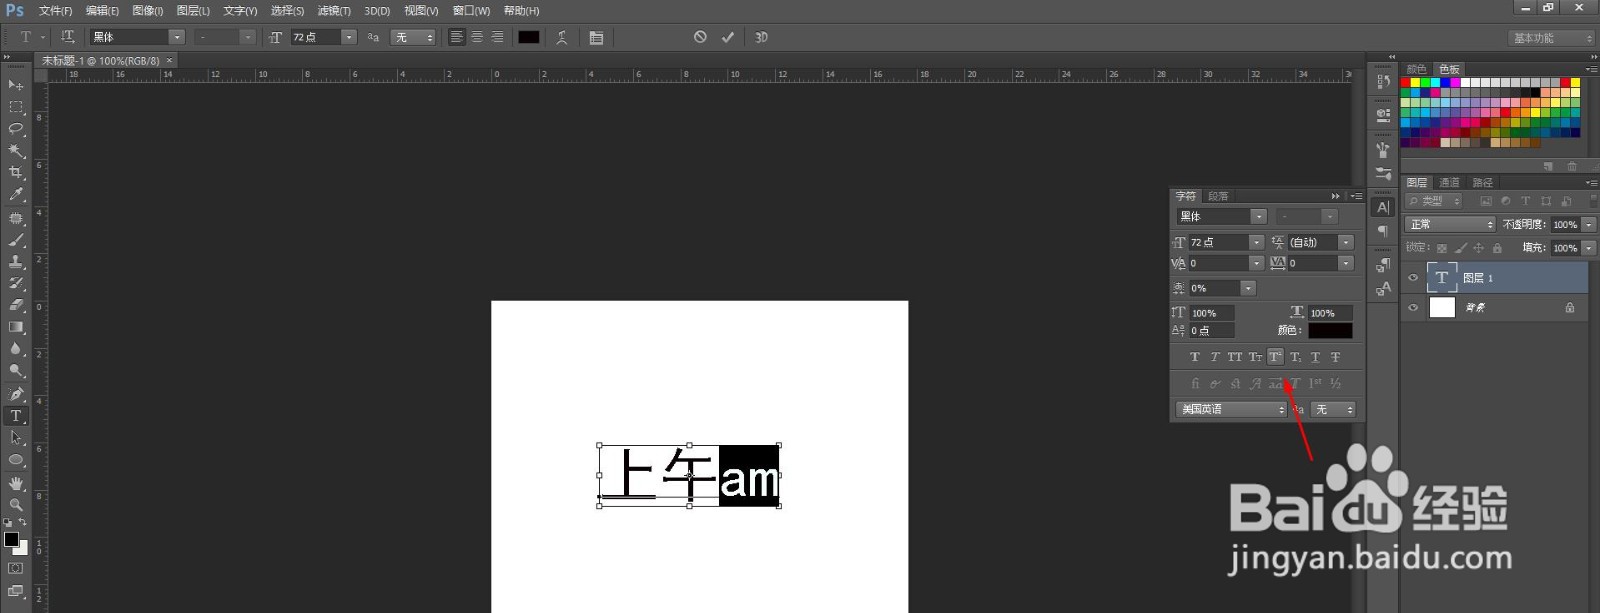Image resolution: width=1600 pixels, height=613 pixels.
Task: Select the Pen tool
Action: [15, 394]
